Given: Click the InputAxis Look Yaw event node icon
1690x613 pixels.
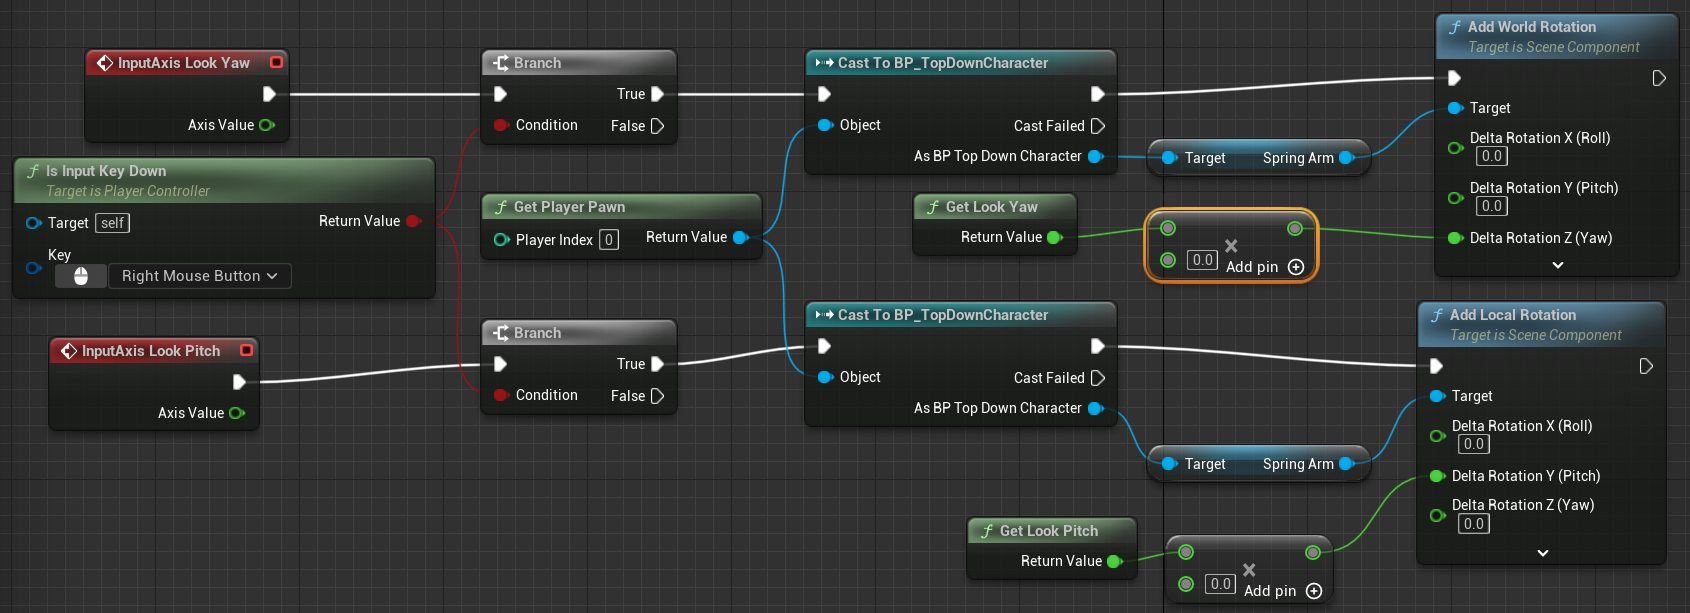Looking at the screenshot, I should tap(104, 63).
